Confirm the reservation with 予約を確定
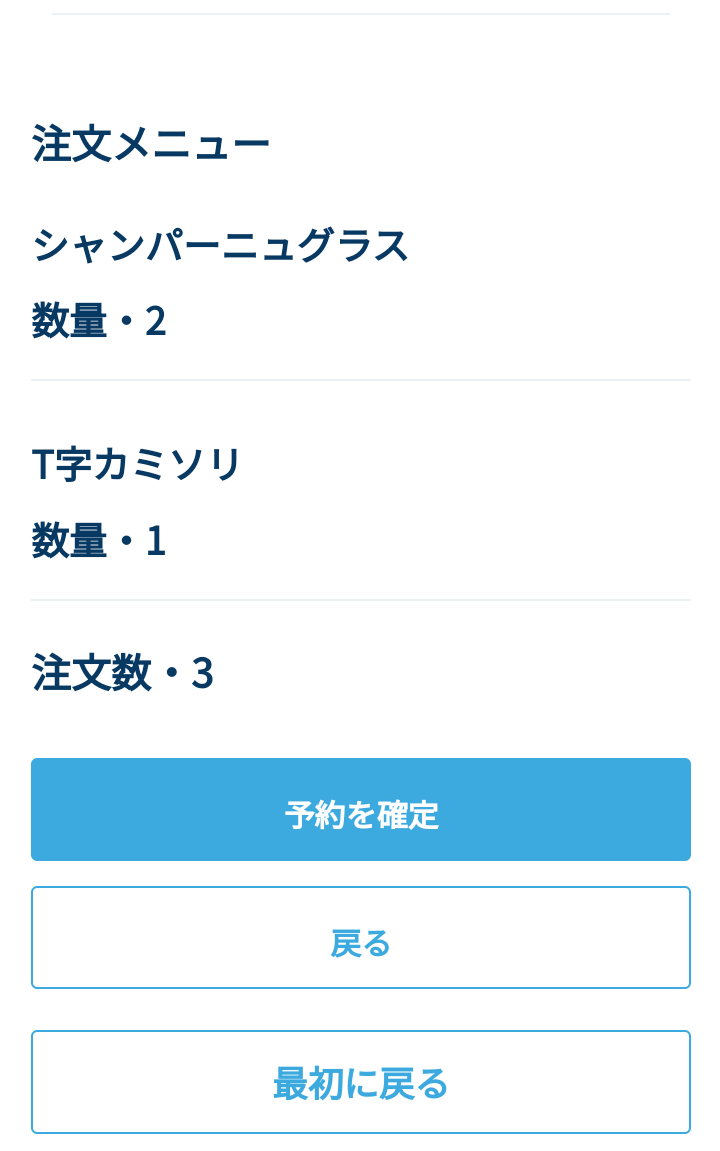Screen dimensions: 720x1151 click(x=360, y=809)
